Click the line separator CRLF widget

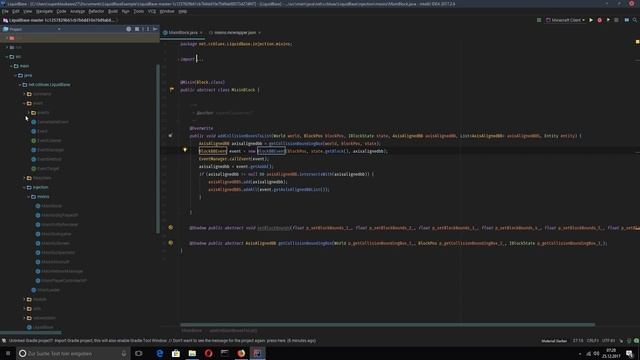coord(592,341)
